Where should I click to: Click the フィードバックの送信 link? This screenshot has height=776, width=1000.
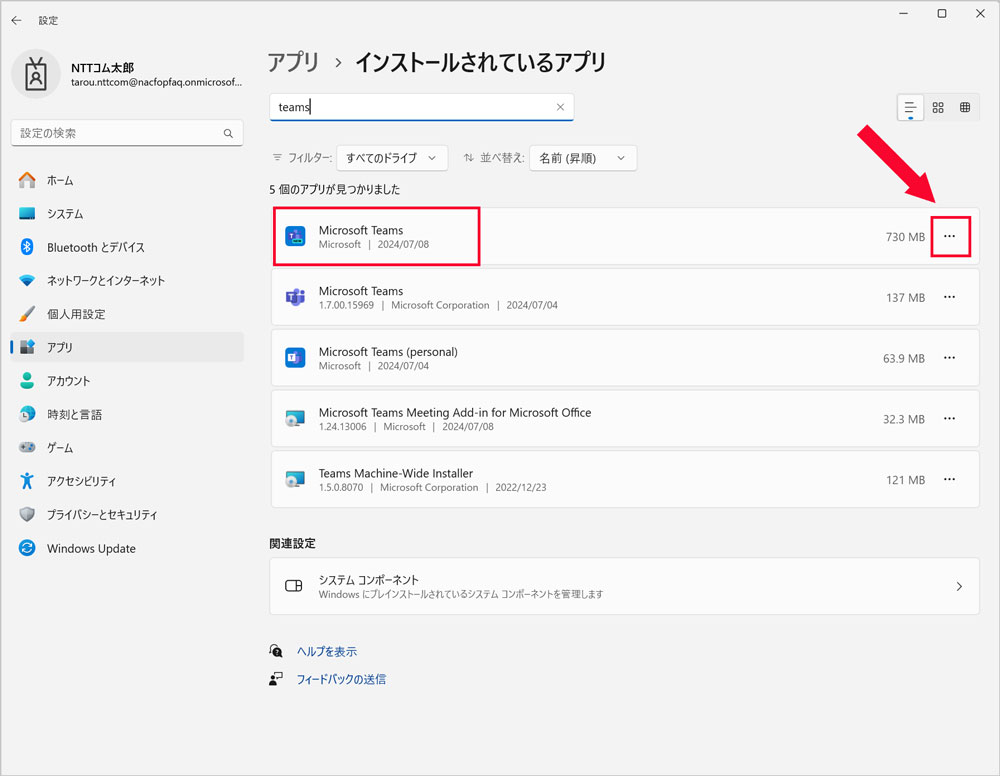click(341, 679)
